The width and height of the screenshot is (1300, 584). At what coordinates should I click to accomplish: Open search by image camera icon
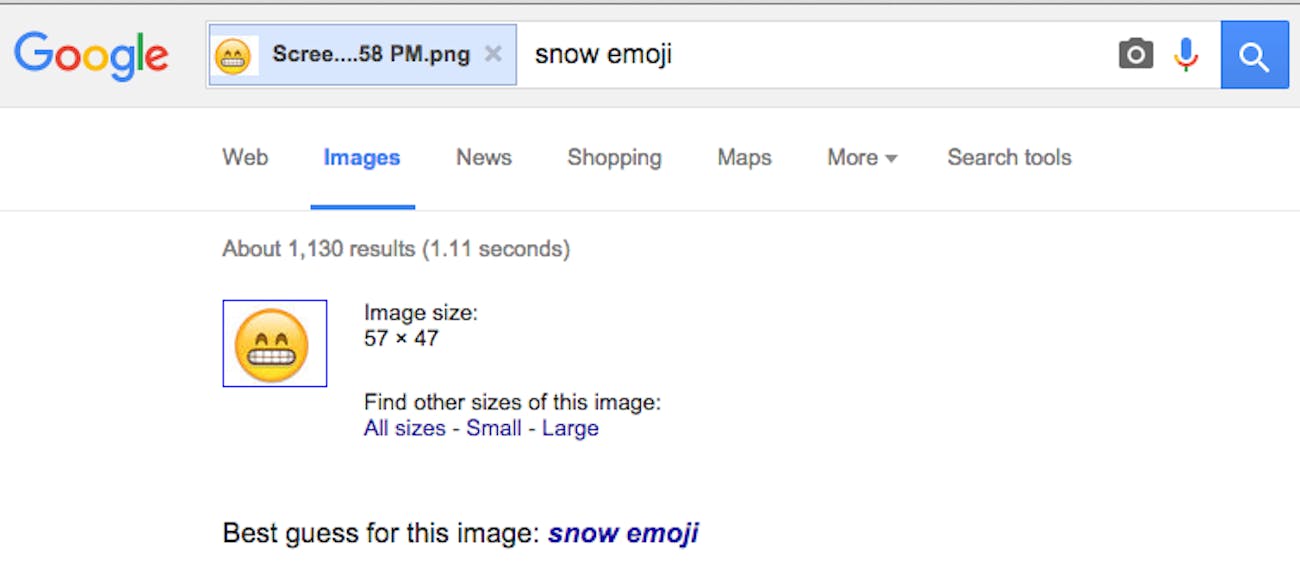click(1135, 54)
